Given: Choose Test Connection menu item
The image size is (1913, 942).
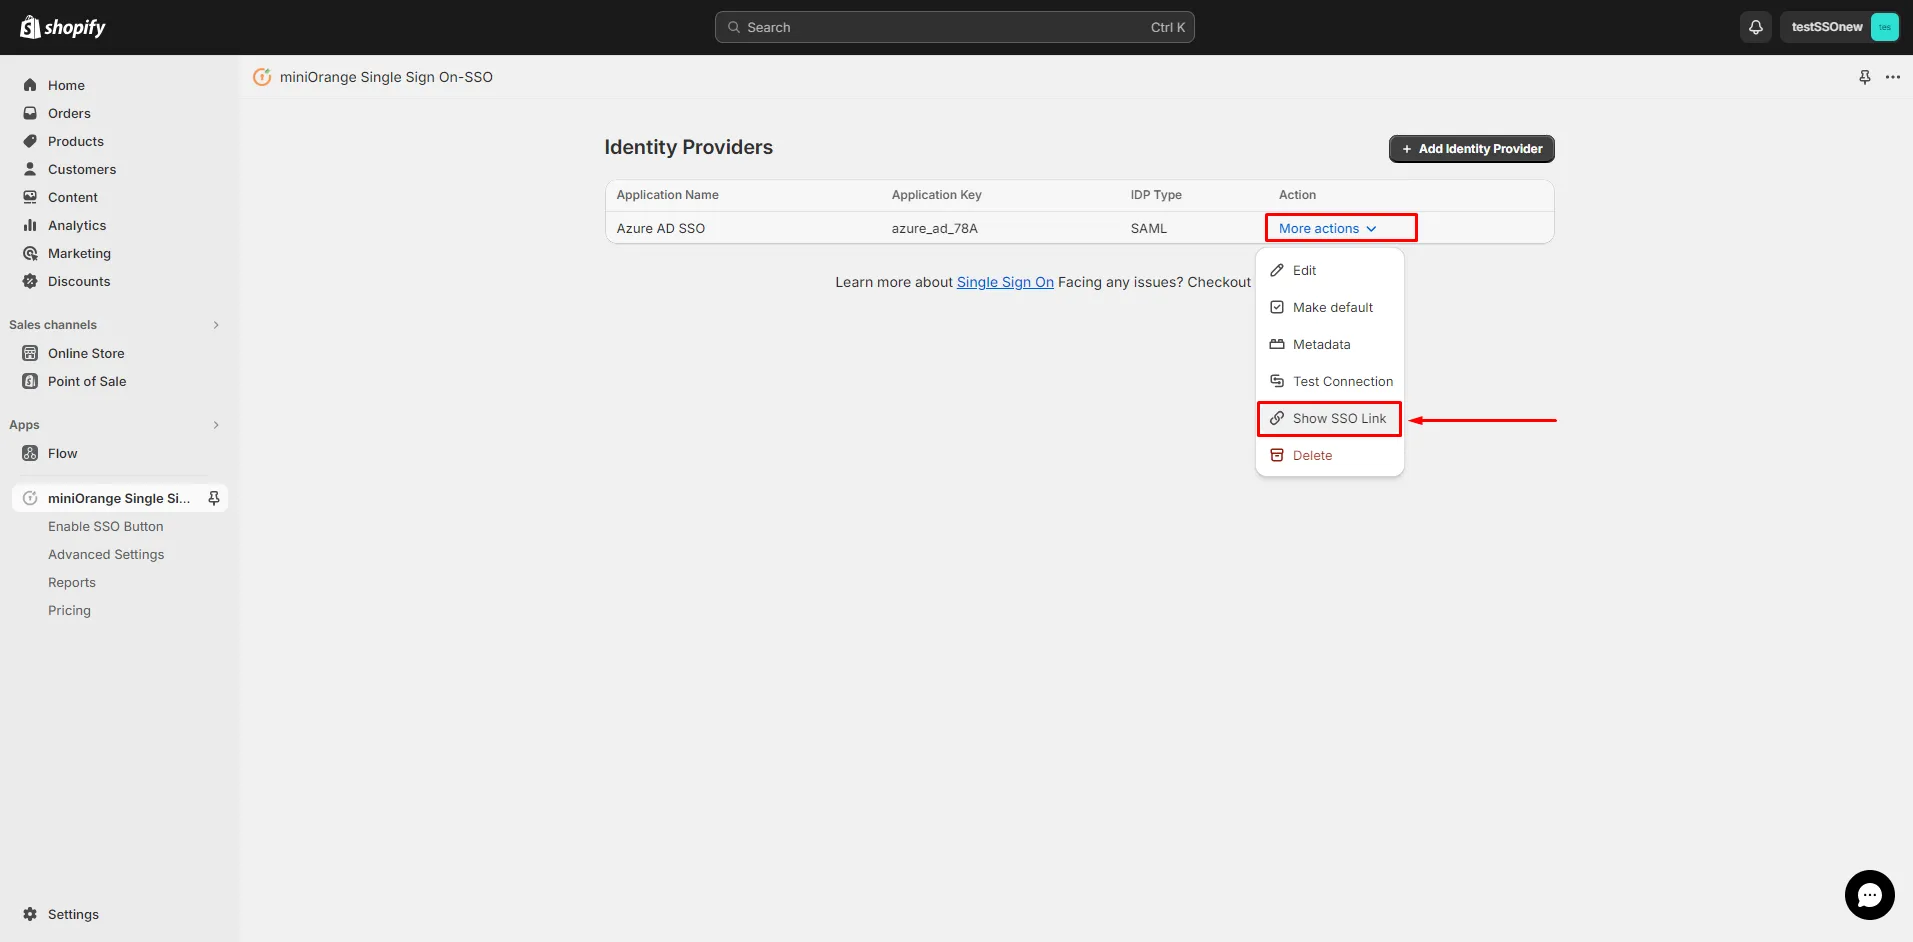Looking at the screenshot, I should [x=1329, y=381].
